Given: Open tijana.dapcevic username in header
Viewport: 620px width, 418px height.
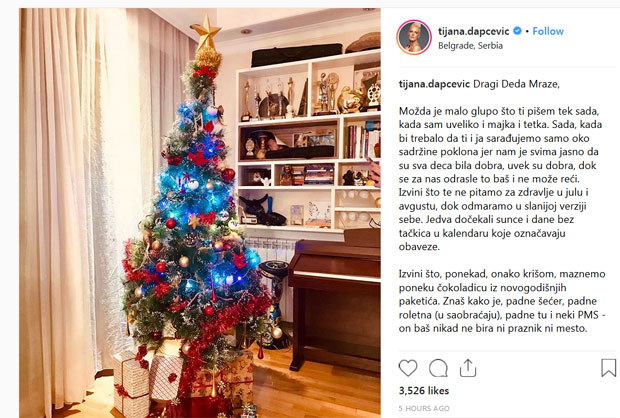Looking at the screenshot, I should tap(473, 31).
